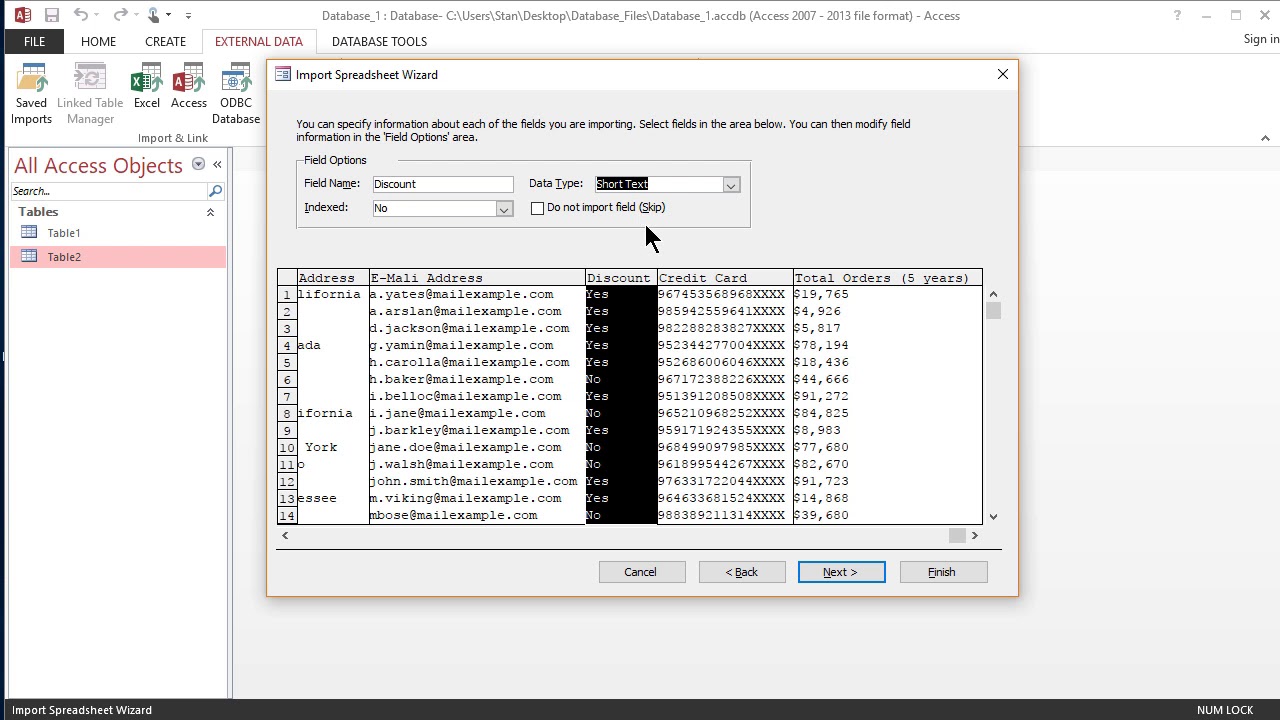Open All Access Objects category menu arrow
This screenshot has width=1280, height=720.
pos(198,164)
